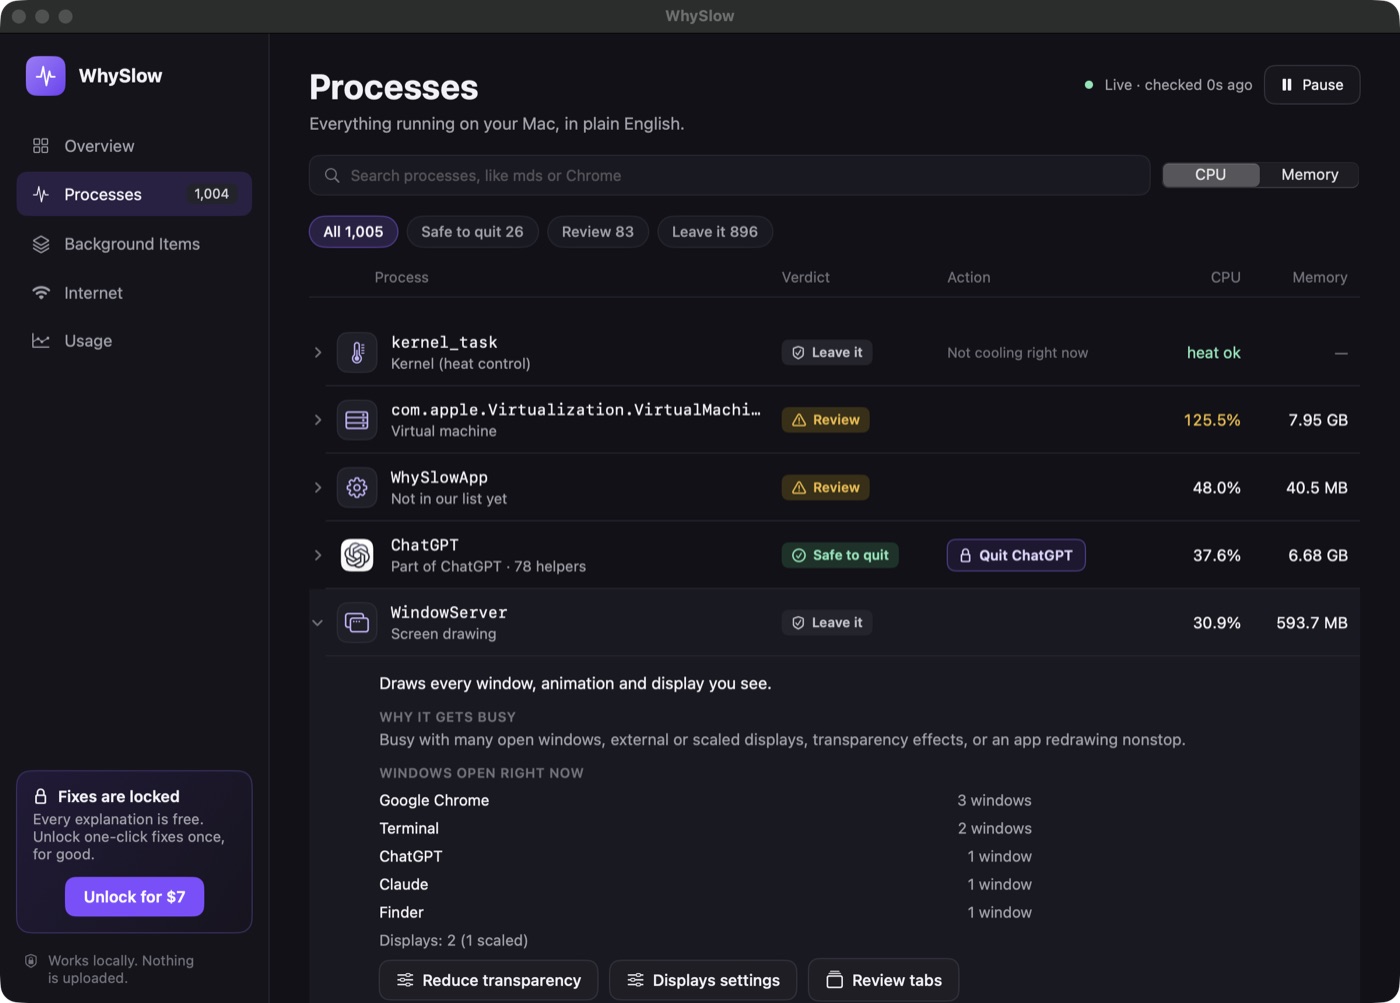Click the 125.5% CPU value
The width and height of the screenshot is (1400, 1003).
pos(1212,420)
